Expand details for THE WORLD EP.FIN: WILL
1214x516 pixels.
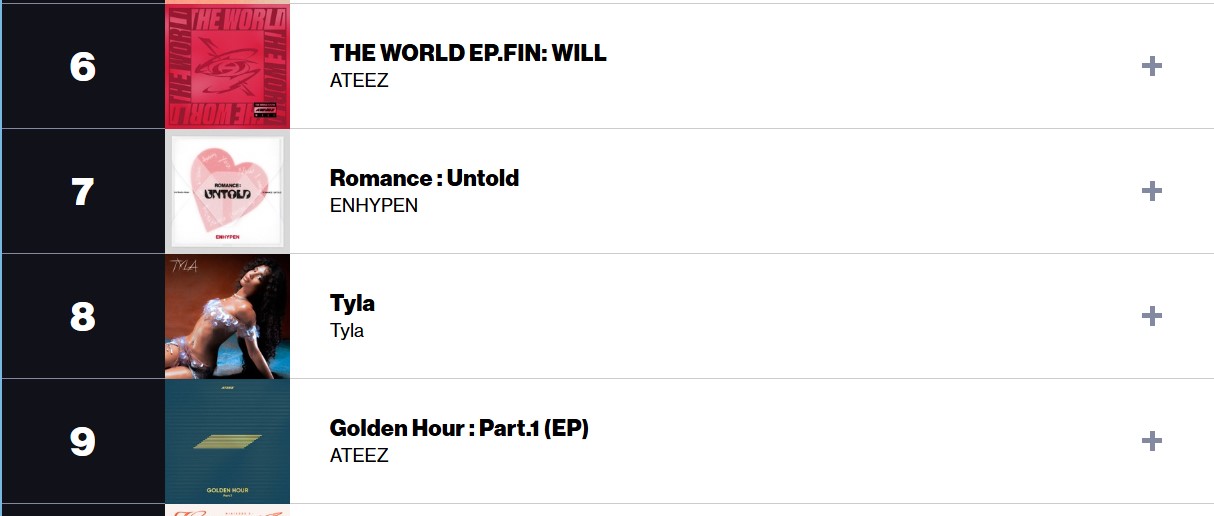tap(1152, 66)
